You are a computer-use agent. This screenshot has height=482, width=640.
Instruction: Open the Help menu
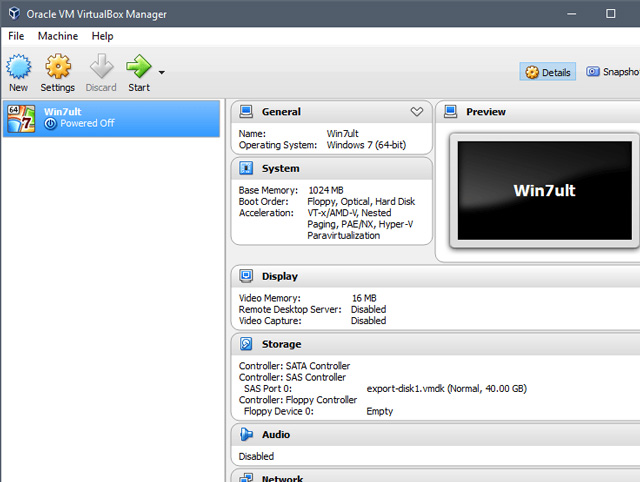point(102,36)
